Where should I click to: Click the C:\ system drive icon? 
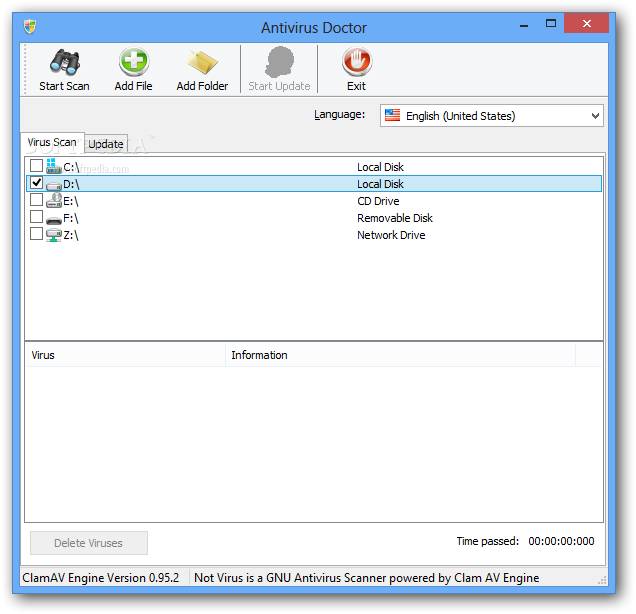(54, 166)
